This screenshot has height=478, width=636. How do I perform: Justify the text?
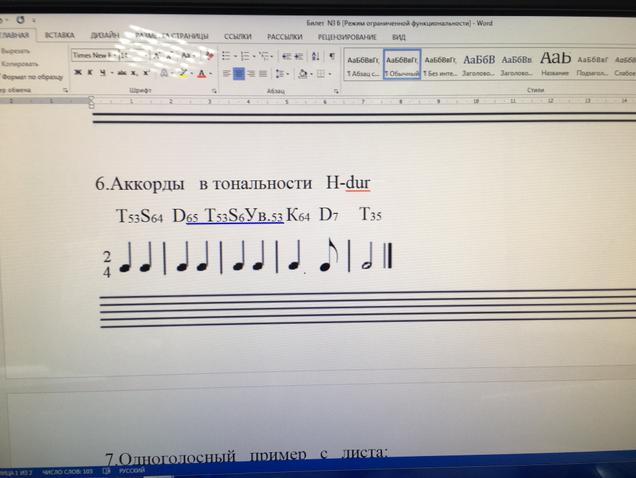tap(263, 74)
